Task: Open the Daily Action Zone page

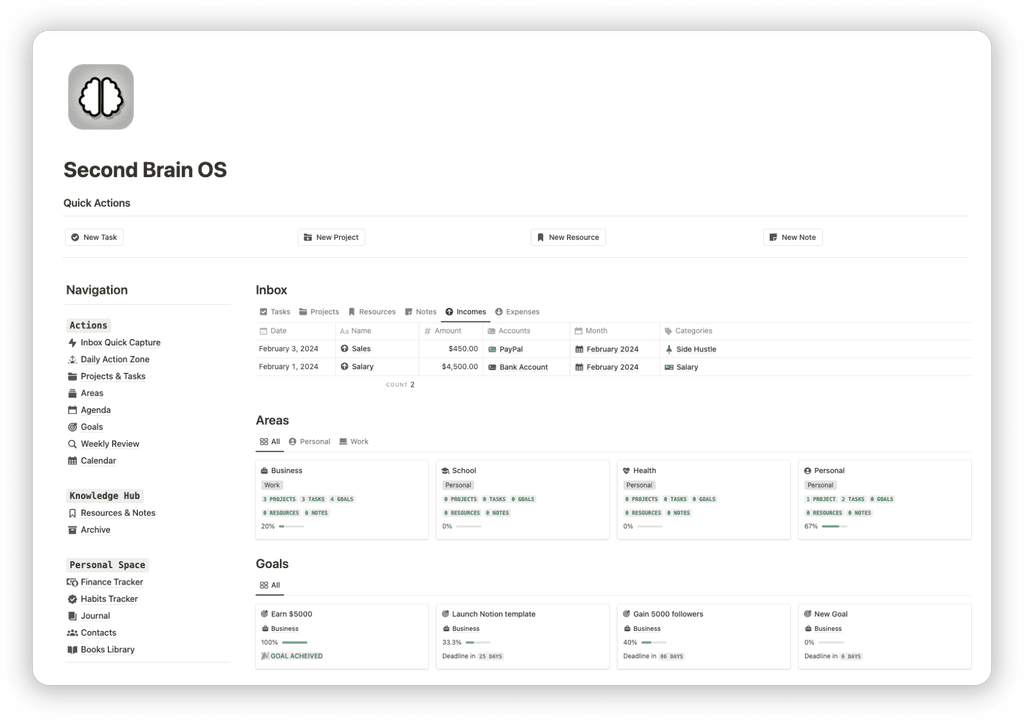Action: pyautogui.click(x=114, y=359)
